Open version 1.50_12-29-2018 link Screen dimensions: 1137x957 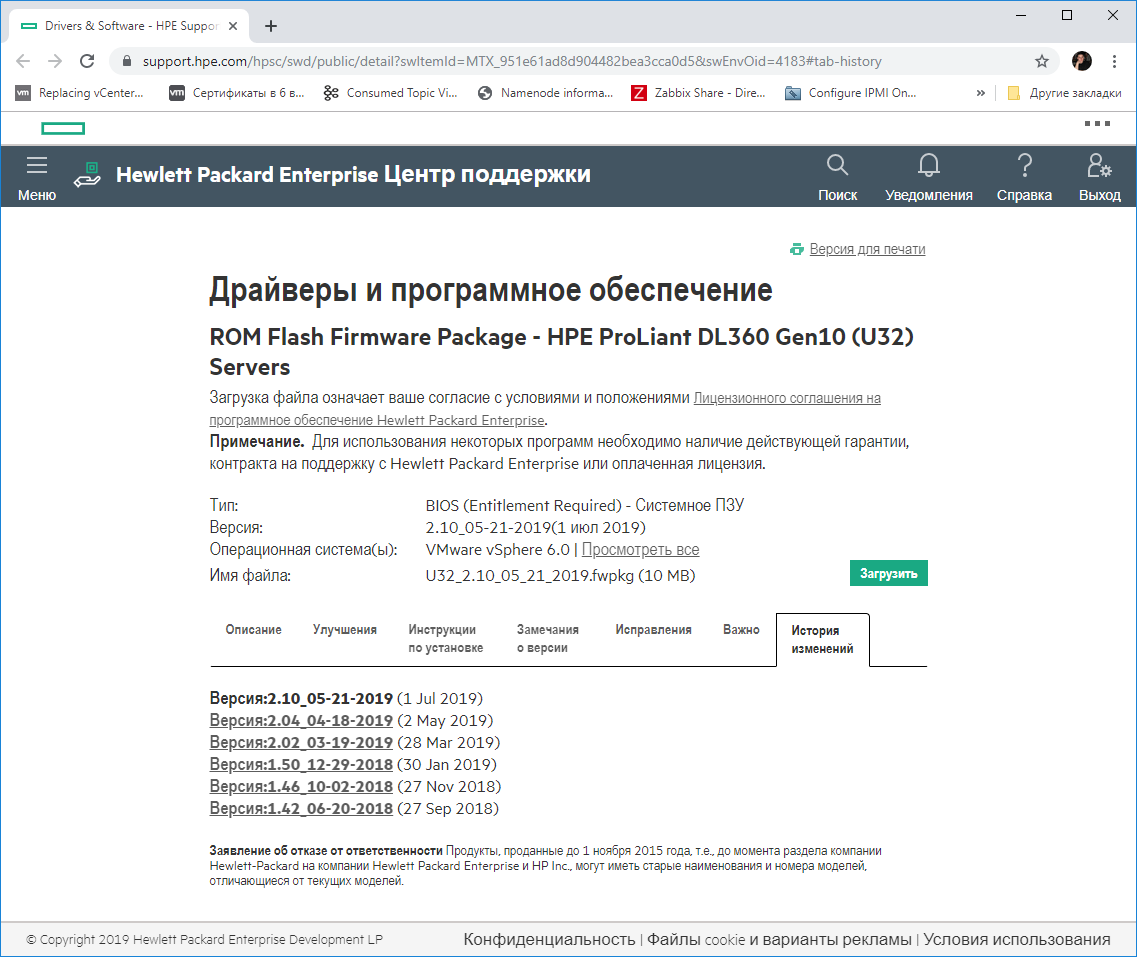tap(301, 764)
